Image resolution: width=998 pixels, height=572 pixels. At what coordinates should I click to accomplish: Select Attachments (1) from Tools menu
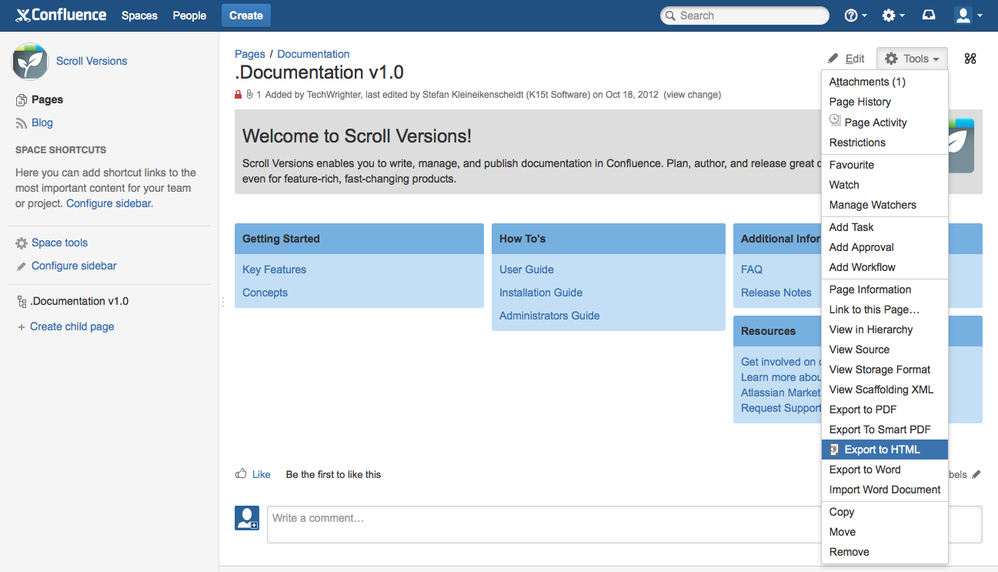point(885,81)
